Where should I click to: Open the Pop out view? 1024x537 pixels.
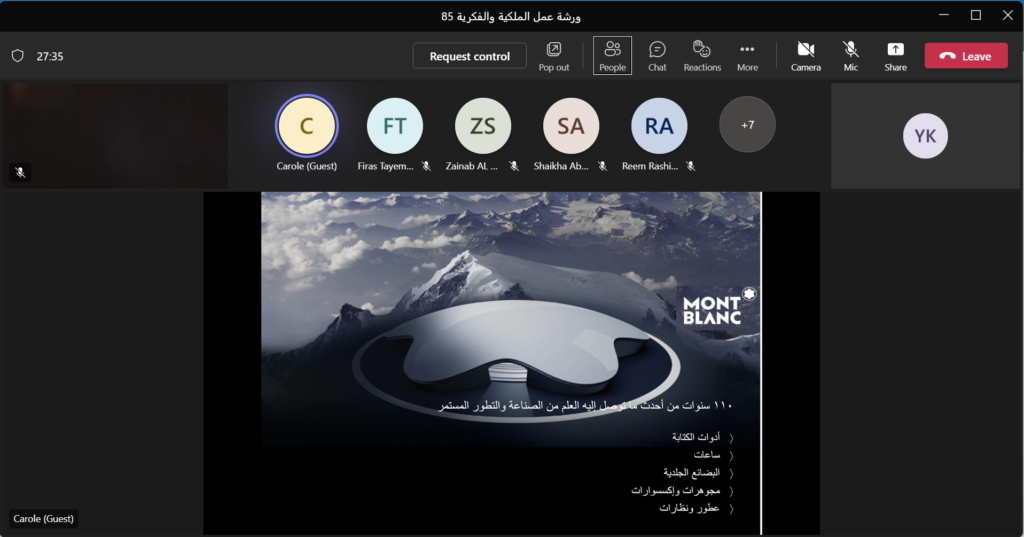point(553,56)
